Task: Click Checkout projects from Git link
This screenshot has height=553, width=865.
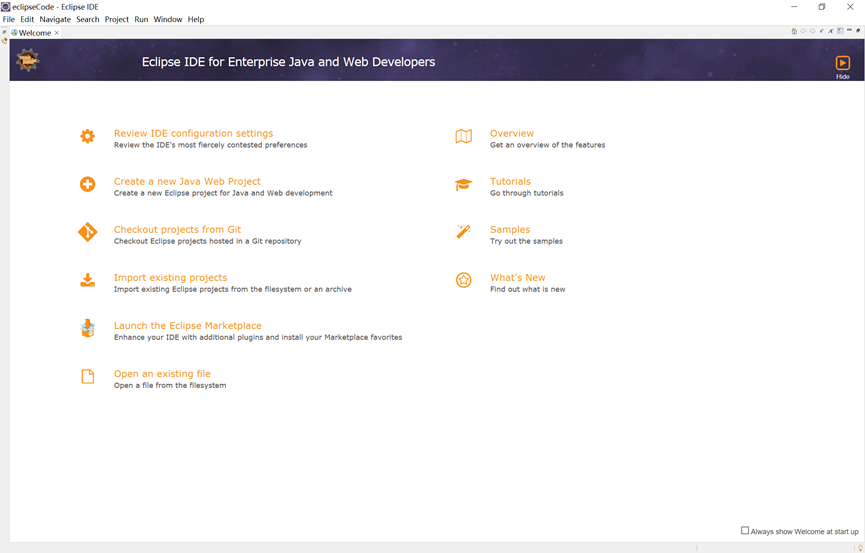Action: [177, 230]
